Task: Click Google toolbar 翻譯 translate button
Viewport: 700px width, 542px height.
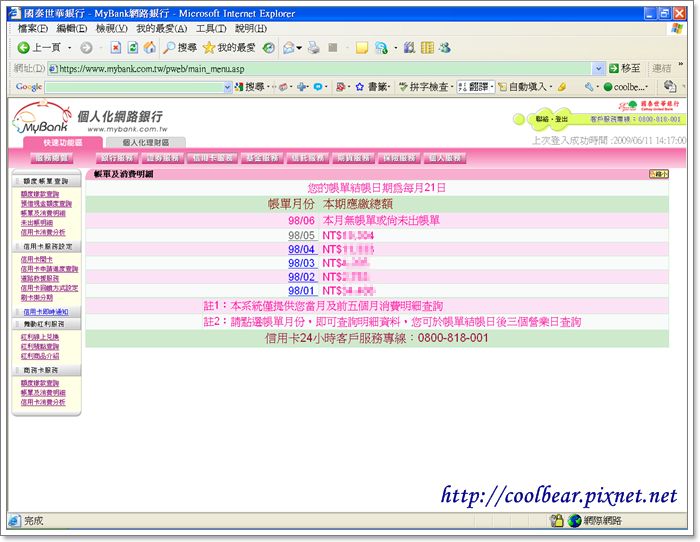Action: pyautogui.click(x=475, y=87)
